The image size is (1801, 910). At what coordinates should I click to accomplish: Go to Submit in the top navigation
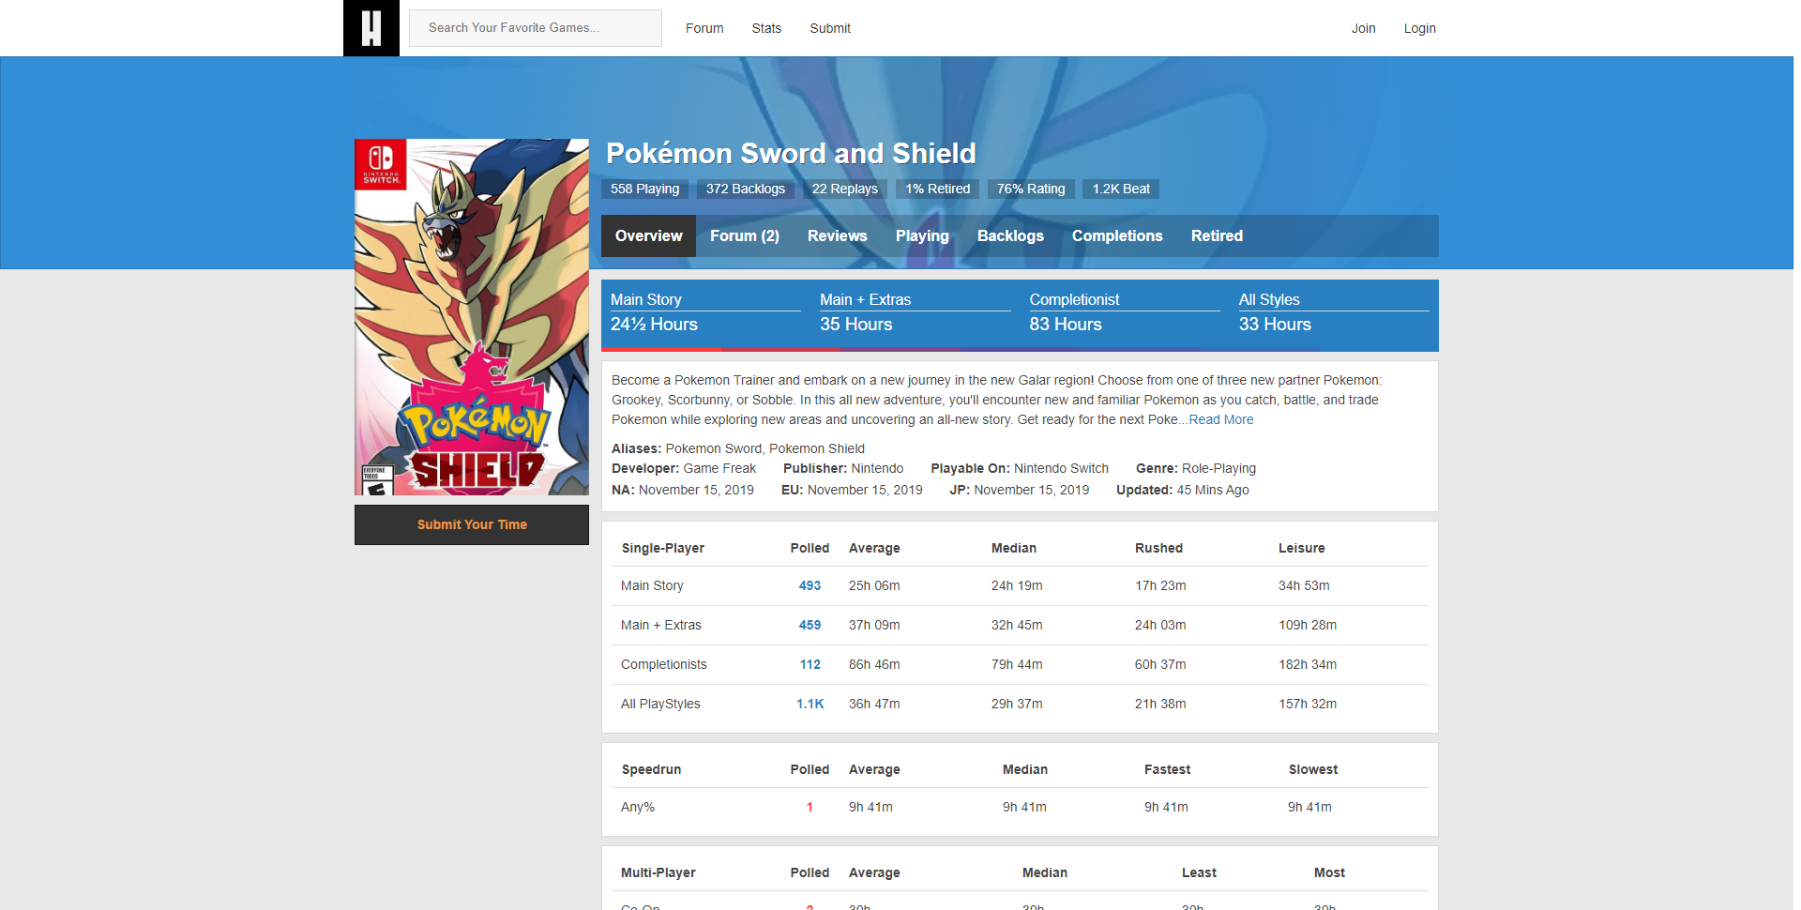point(830,28)
